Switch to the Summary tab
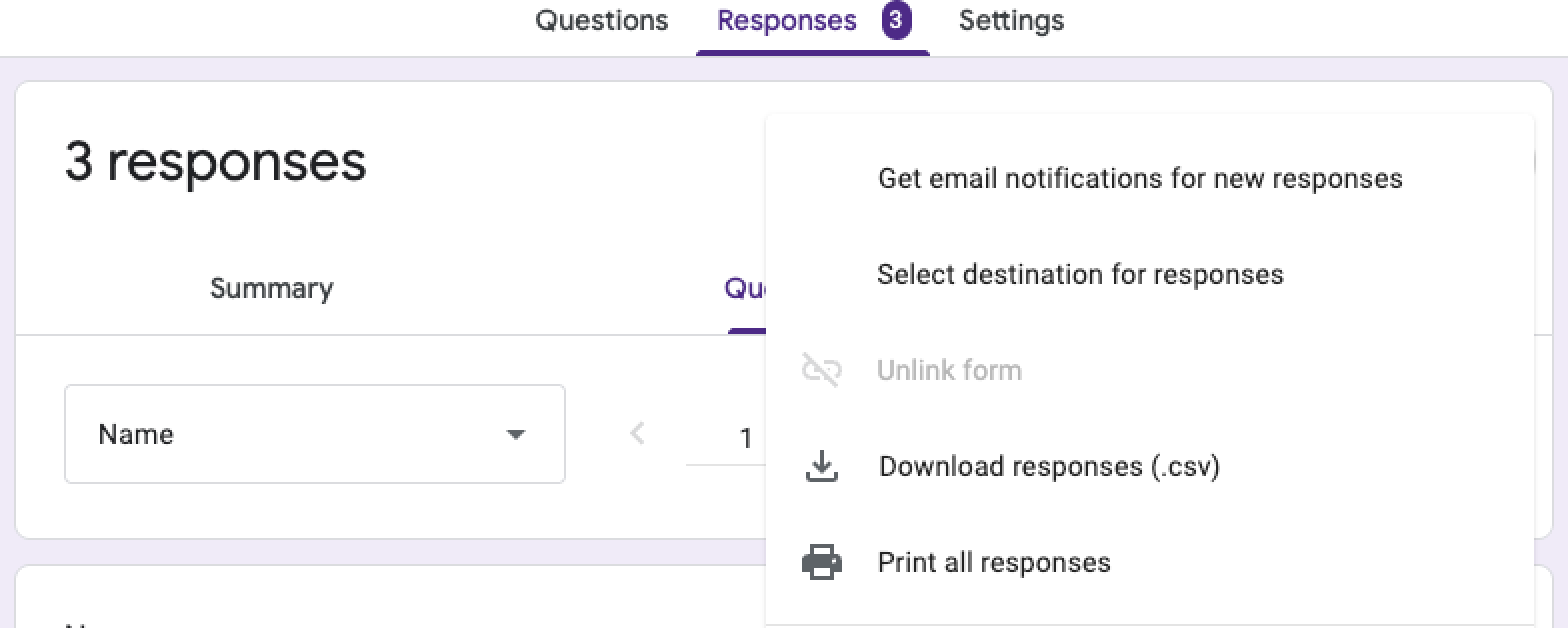Screen dimensions: 1568x628 (271, 288)
